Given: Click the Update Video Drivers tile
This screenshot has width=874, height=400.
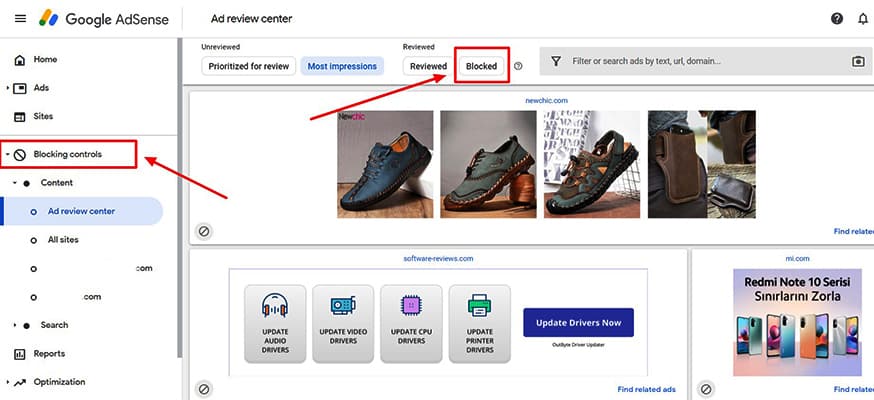Looking at the screenshot, I should pos(343,324).
